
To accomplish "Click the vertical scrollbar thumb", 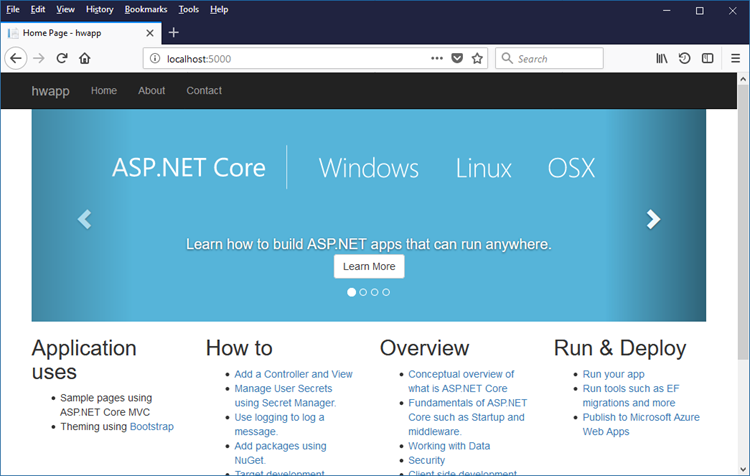I will coord(743,222).
